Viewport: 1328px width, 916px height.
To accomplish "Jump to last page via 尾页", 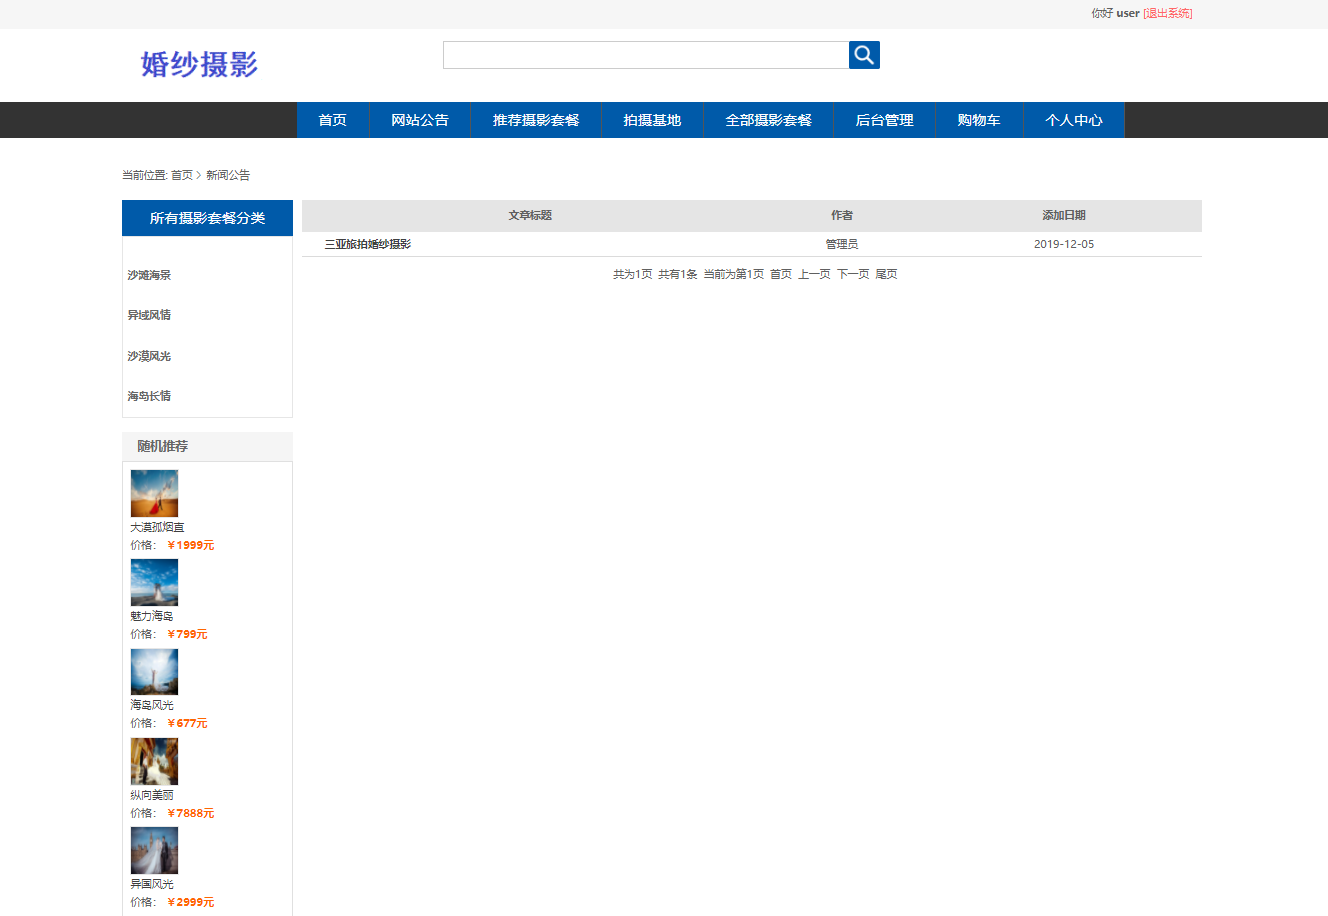I will coord(887,274).
